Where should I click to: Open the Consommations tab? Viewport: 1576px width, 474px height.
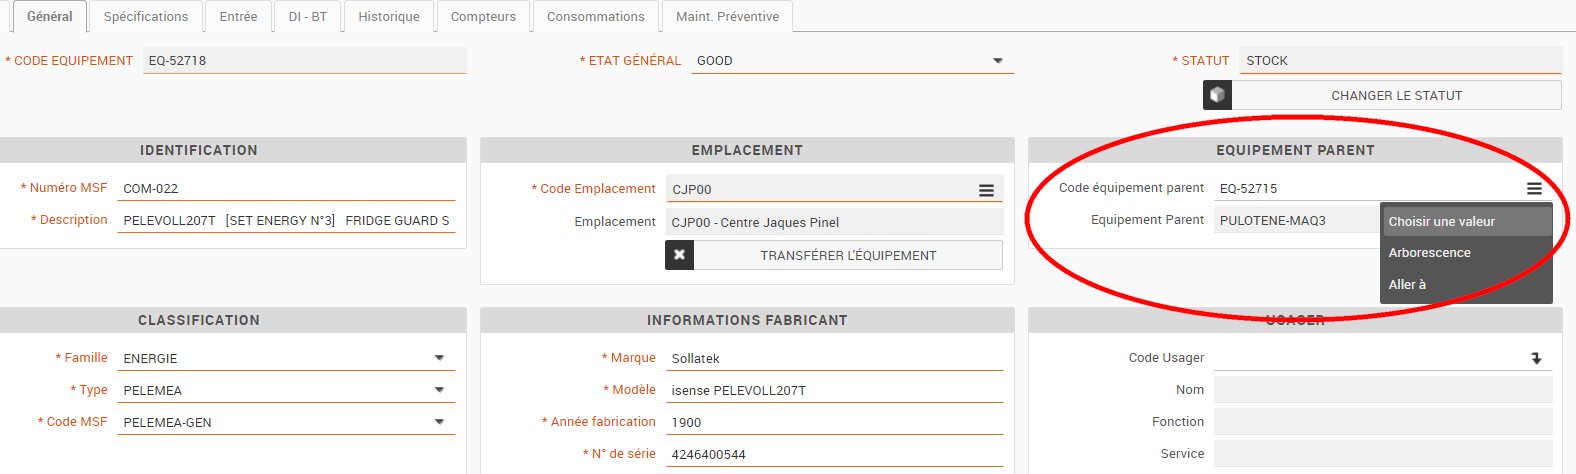pyautogui.click(x=596, y=16)
